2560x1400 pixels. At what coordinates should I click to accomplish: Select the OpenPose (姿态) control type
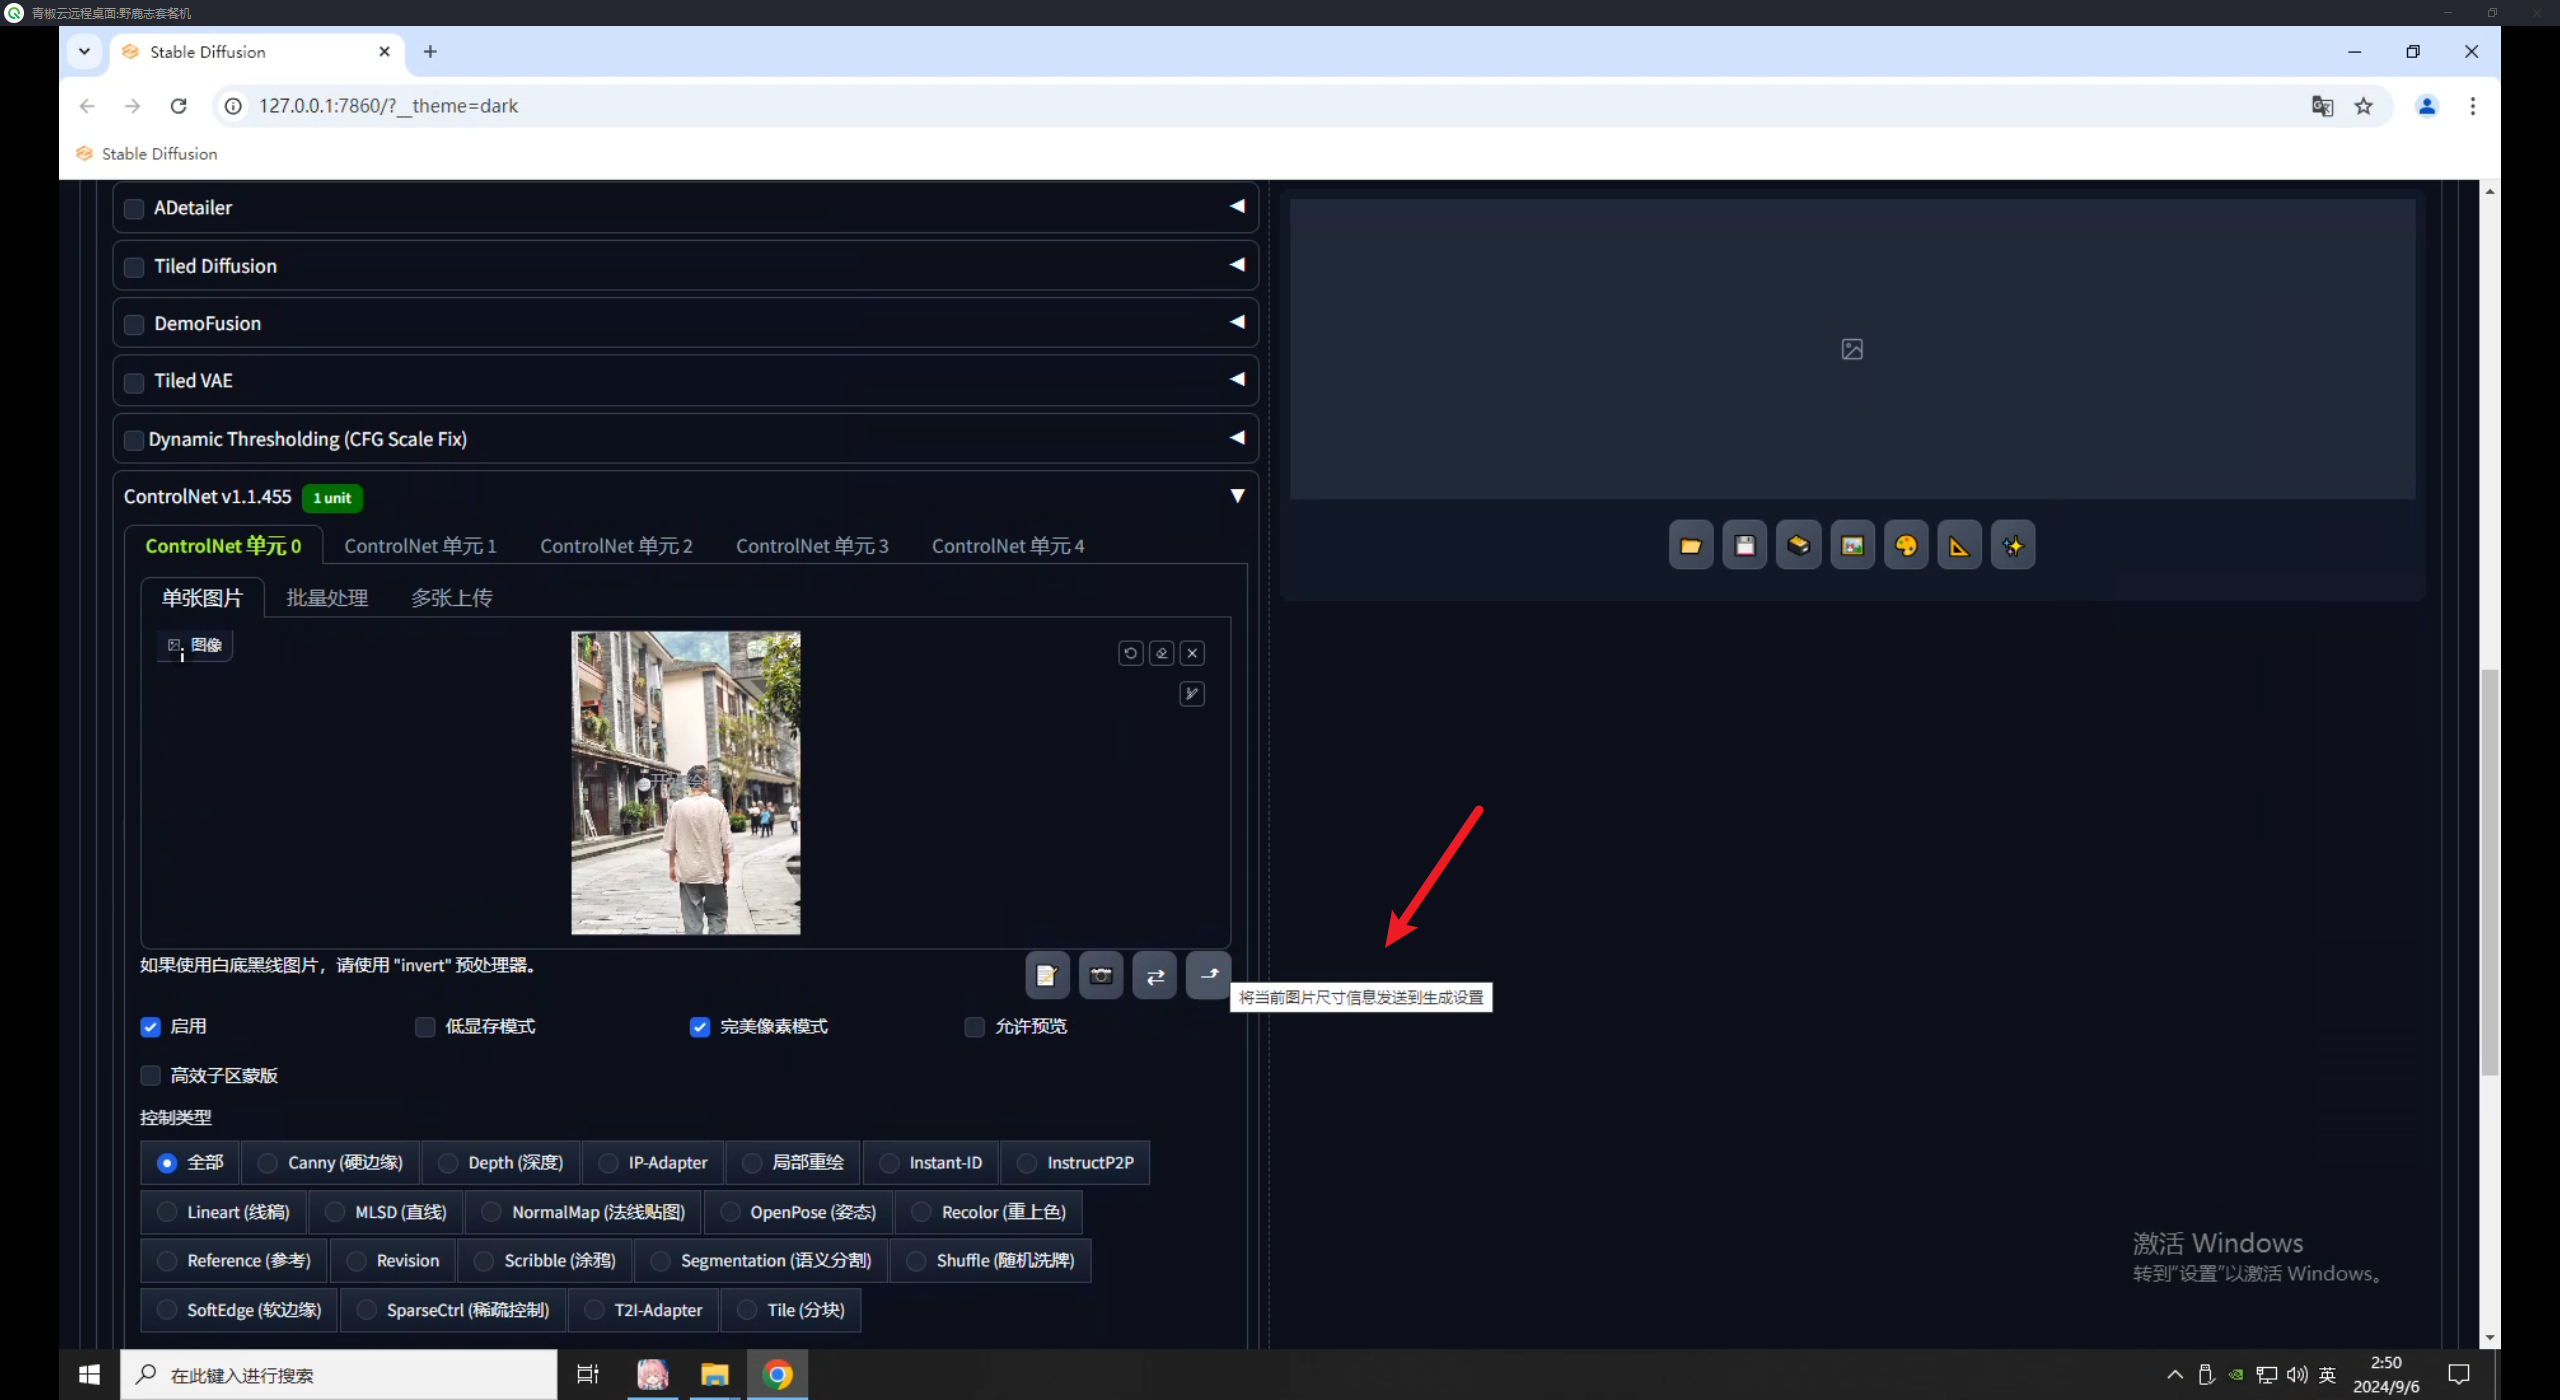pyautogui.click(x=799, y=1212)
